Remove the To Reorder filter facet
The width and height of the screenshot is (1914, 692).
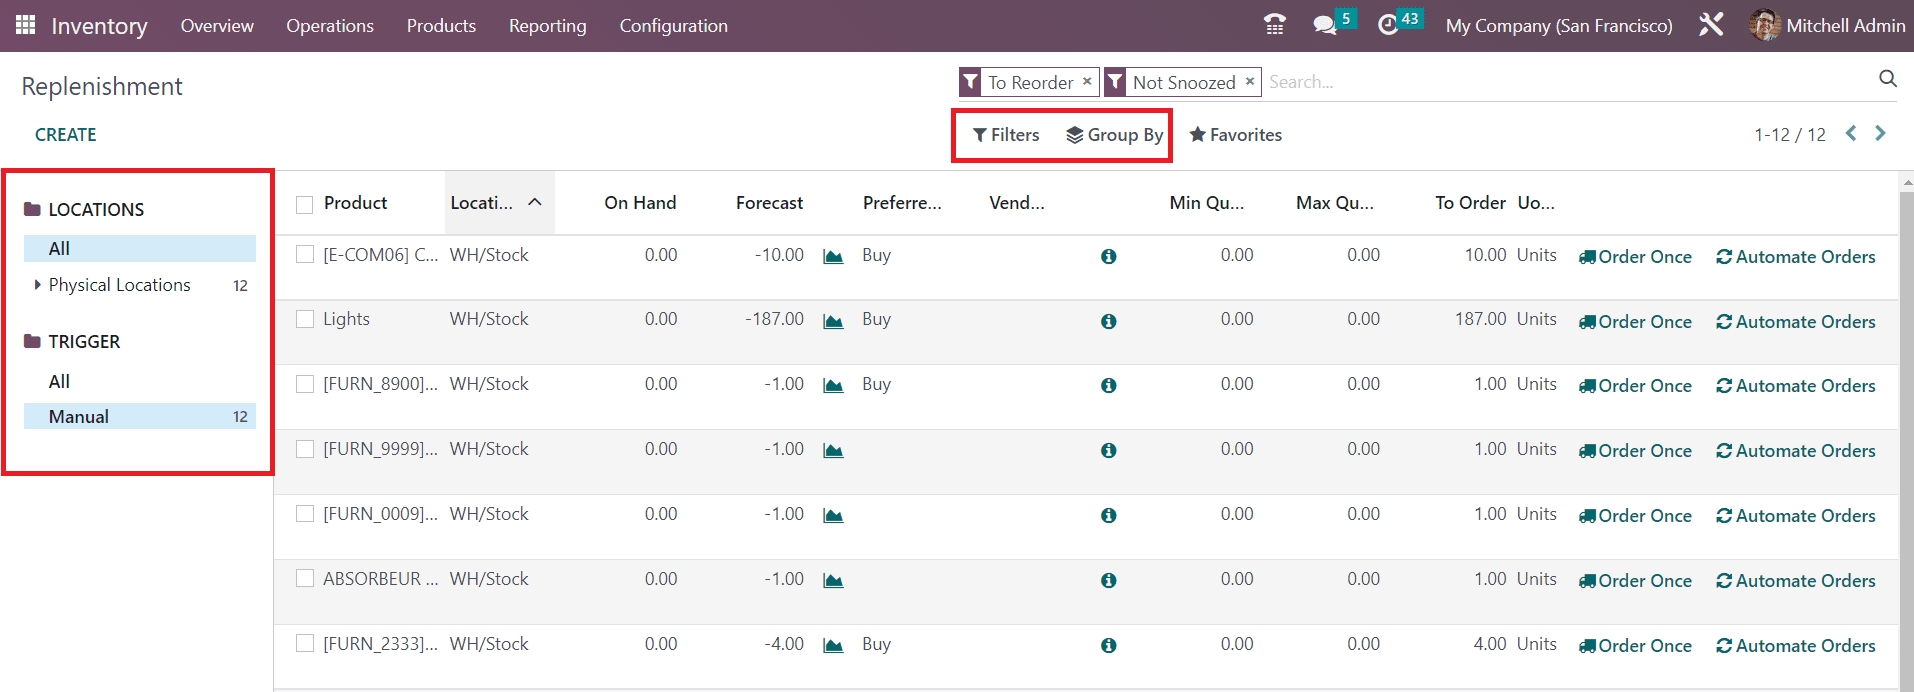pyautogui.click(x=1087, y=82)
